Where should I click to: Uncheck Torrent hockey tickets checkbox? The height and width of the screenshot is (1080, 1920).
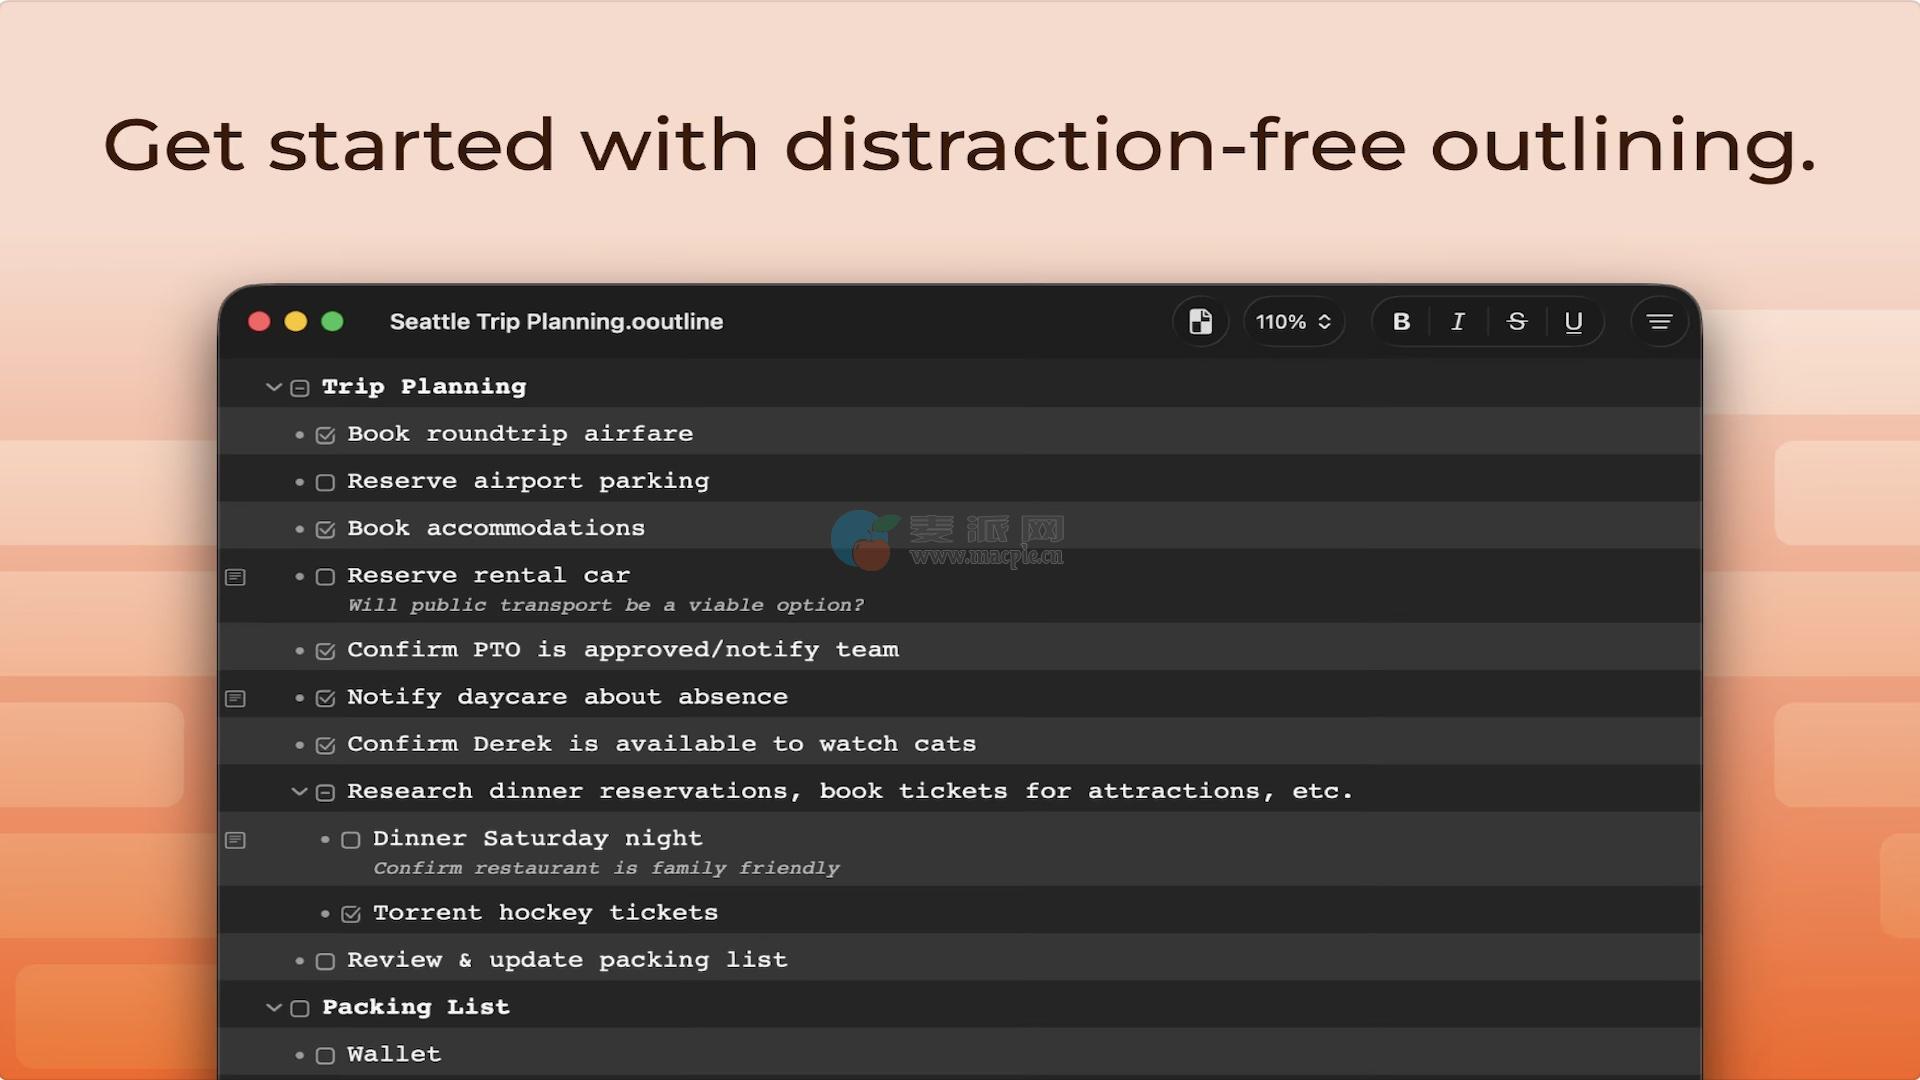(351, 914)
